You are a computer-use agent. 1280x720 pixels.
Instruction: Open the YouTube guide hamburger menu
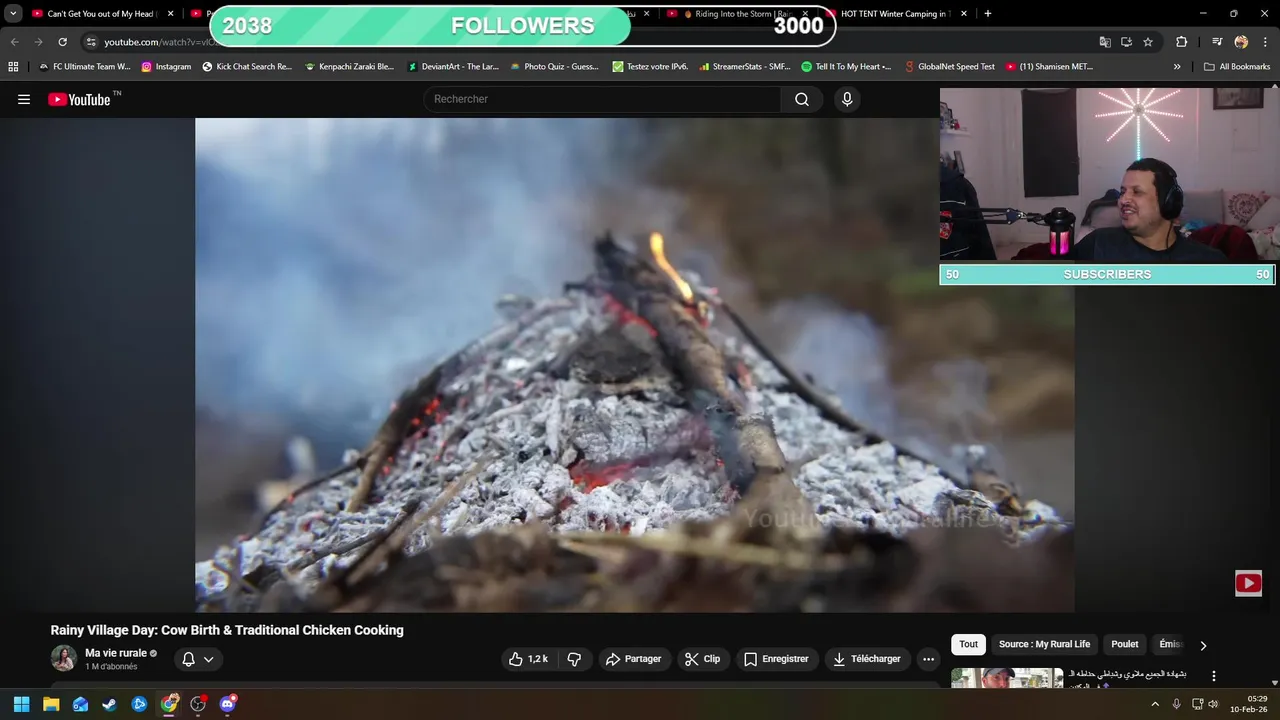point(24,99)
